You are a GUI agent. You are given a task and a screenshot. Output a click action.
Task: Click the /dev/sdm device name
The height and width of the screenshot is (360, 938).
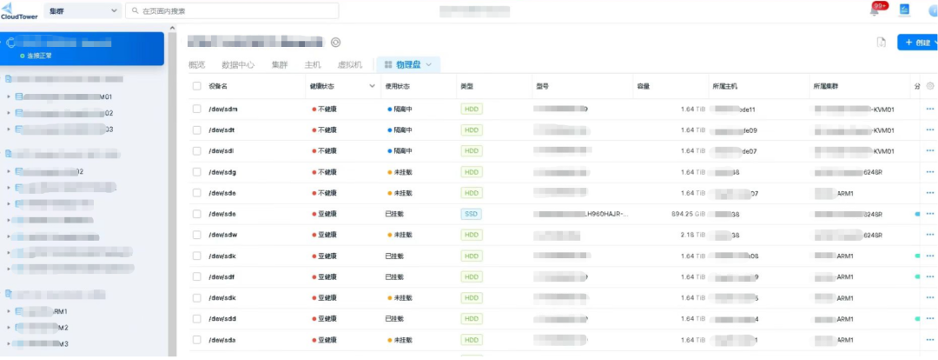point(223,109)
